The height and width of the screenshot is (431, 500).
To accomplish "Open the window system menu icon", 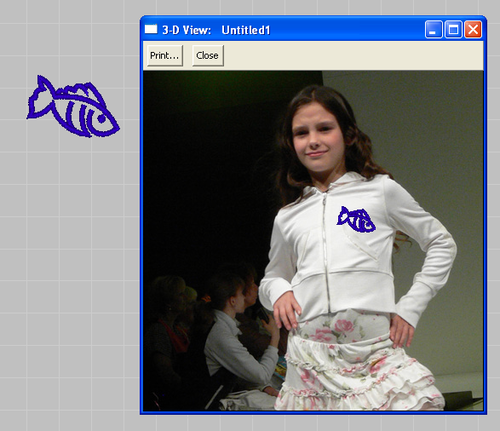I will click(x=151, y=29).
